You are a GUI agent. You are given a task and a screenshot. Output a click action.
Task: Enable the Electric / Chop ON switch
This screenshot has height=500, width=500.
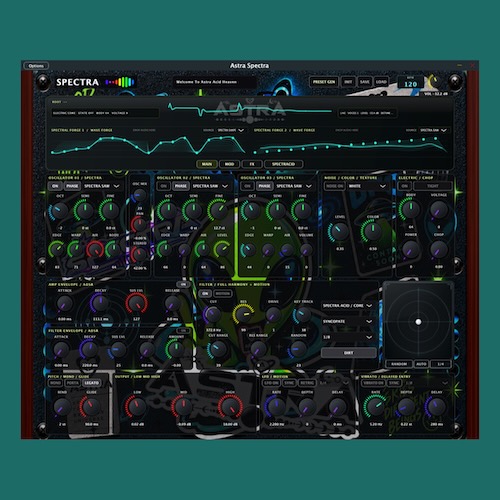[405, 186]
